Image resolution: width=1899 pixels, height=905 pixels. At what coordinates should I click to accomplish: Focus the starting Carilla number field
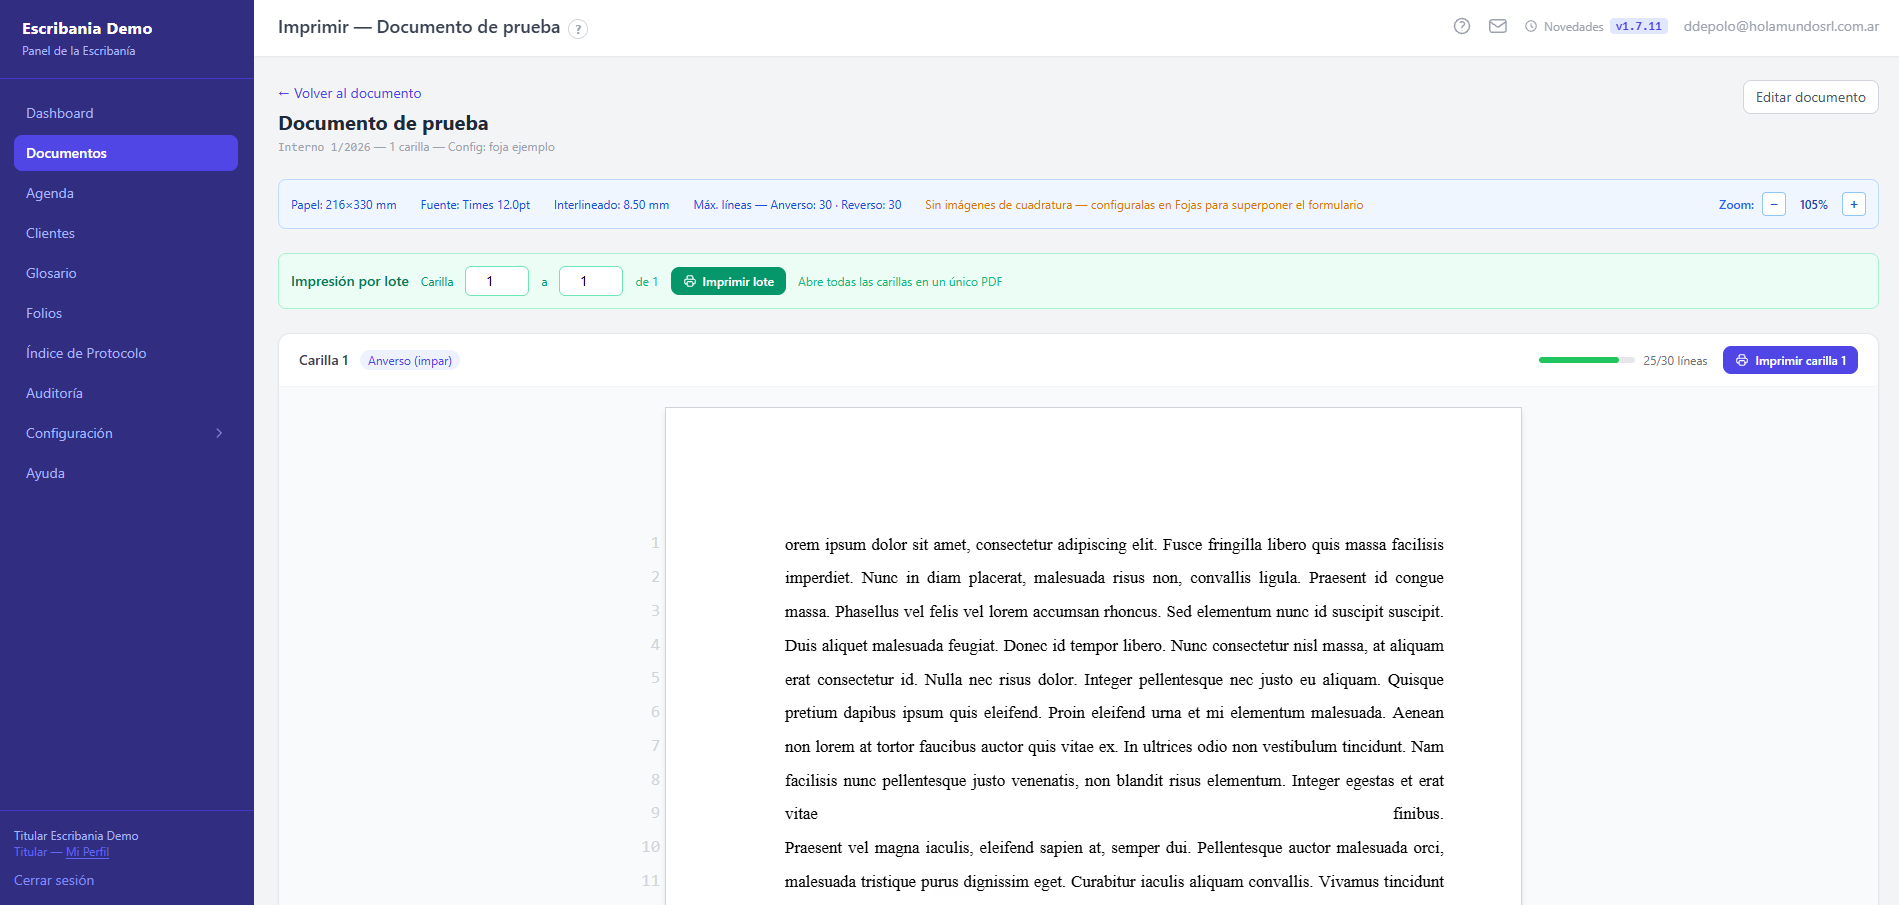tap(497, 281)
